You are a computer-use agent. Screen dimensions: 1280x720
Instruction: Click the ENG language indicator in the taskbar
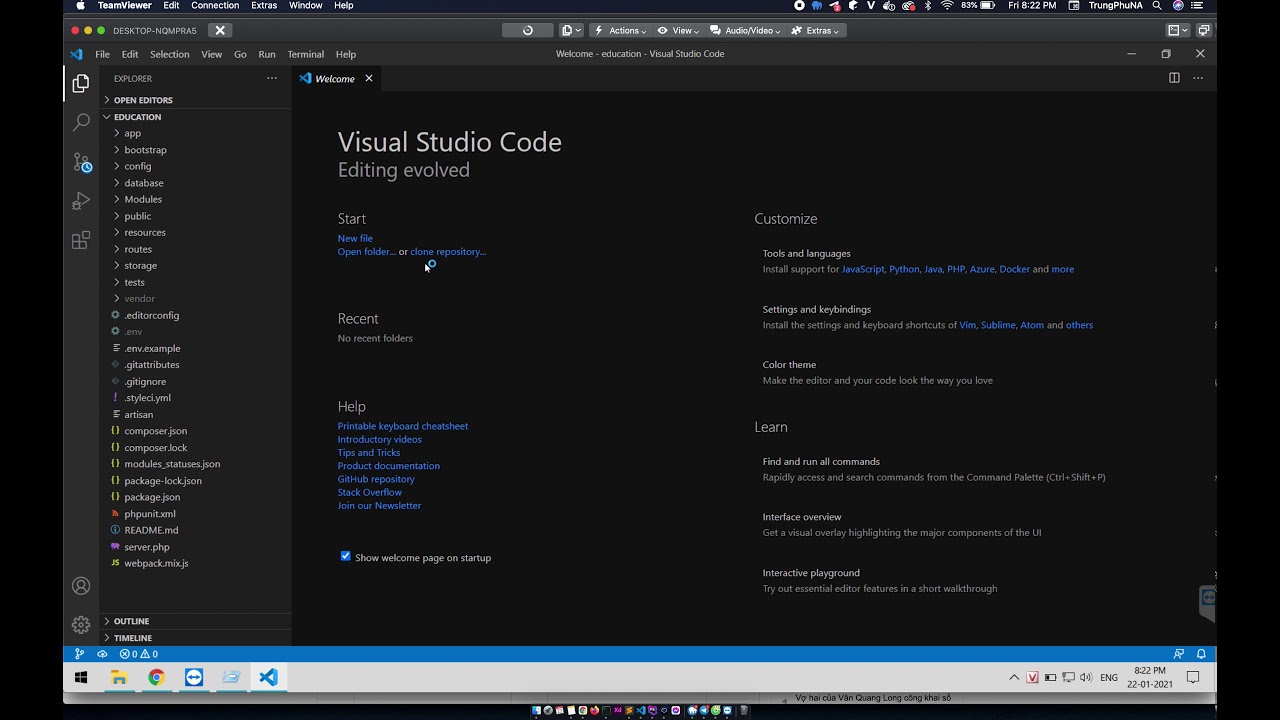(x=1109, y=677)
